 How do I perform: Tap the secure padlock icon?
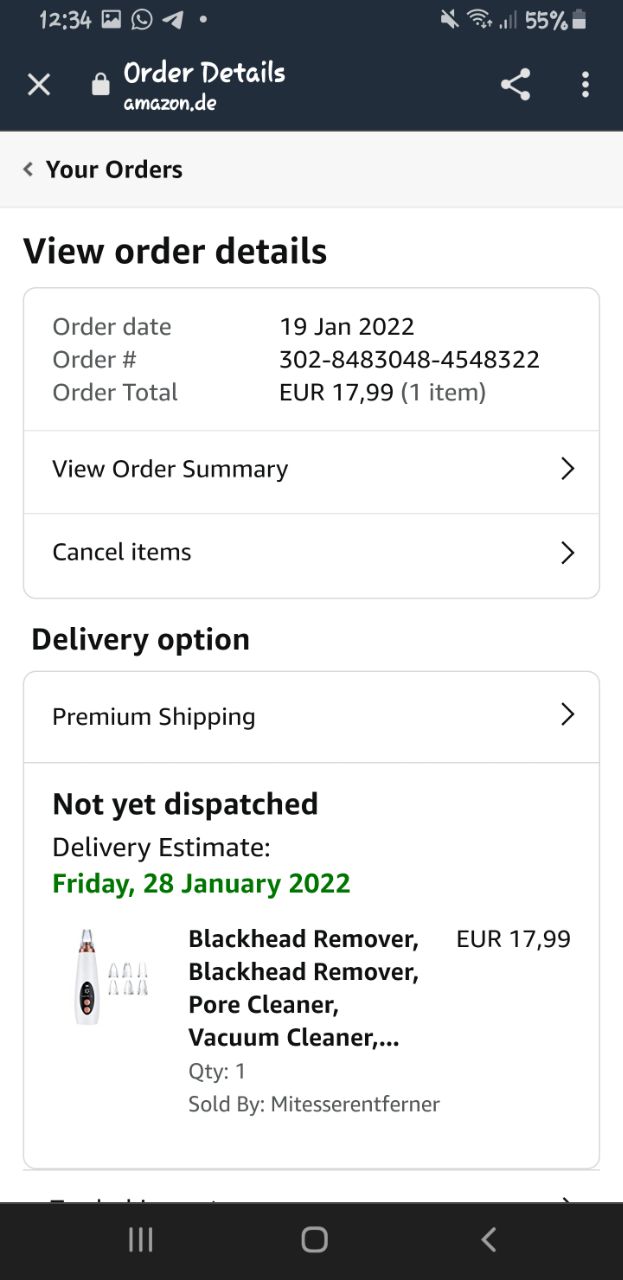(100, 85)
